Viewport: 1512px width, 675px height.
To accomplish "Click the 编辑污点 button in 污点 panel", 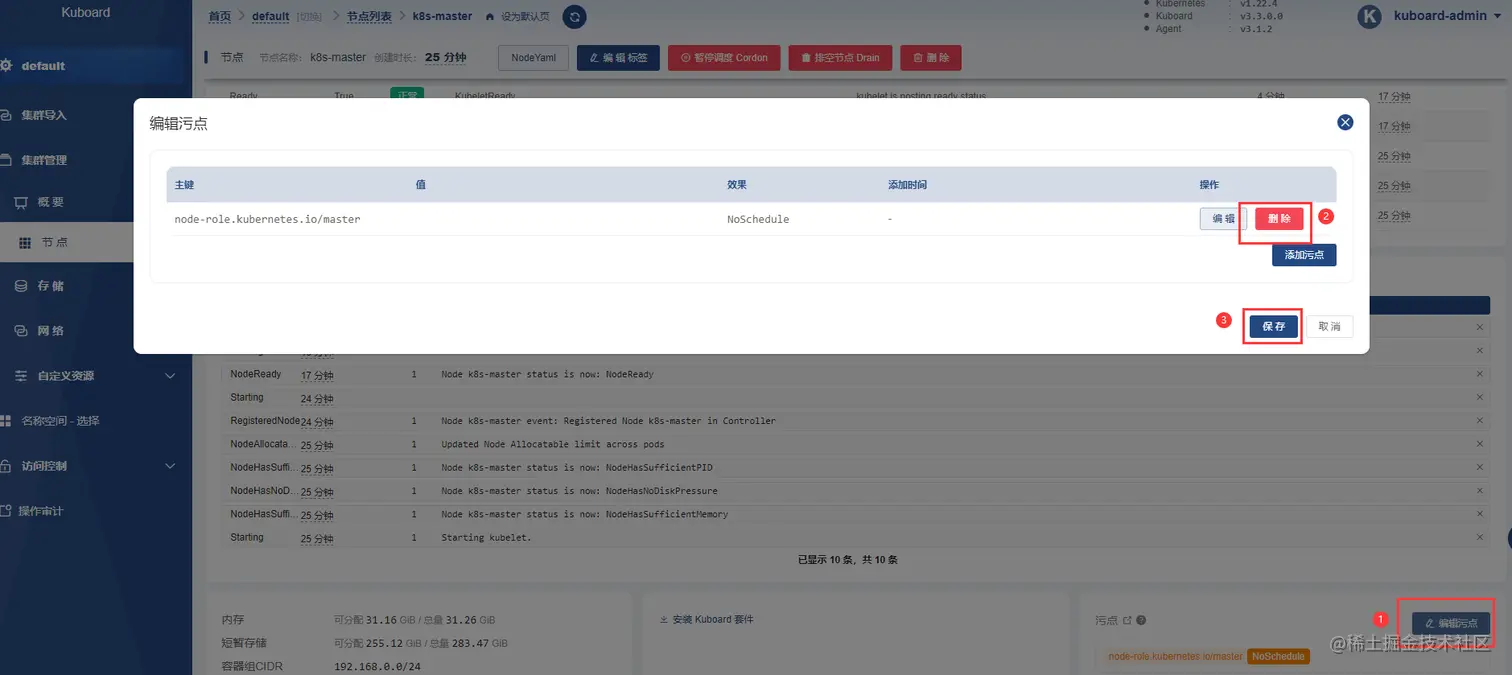I will (1451, 623).
